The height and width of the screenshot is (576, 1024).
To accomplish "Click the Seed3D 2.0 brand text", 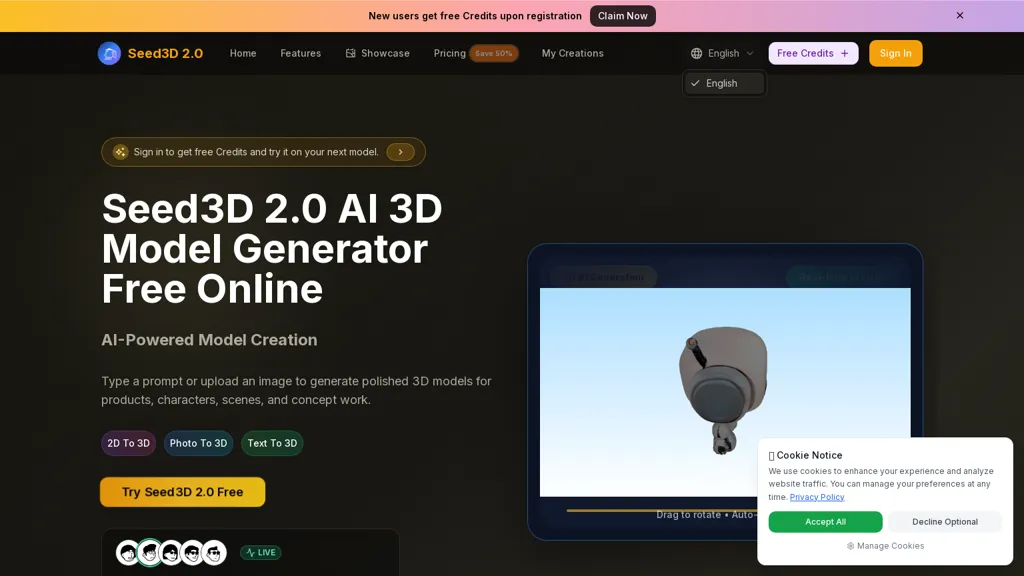I will point(165,54).
